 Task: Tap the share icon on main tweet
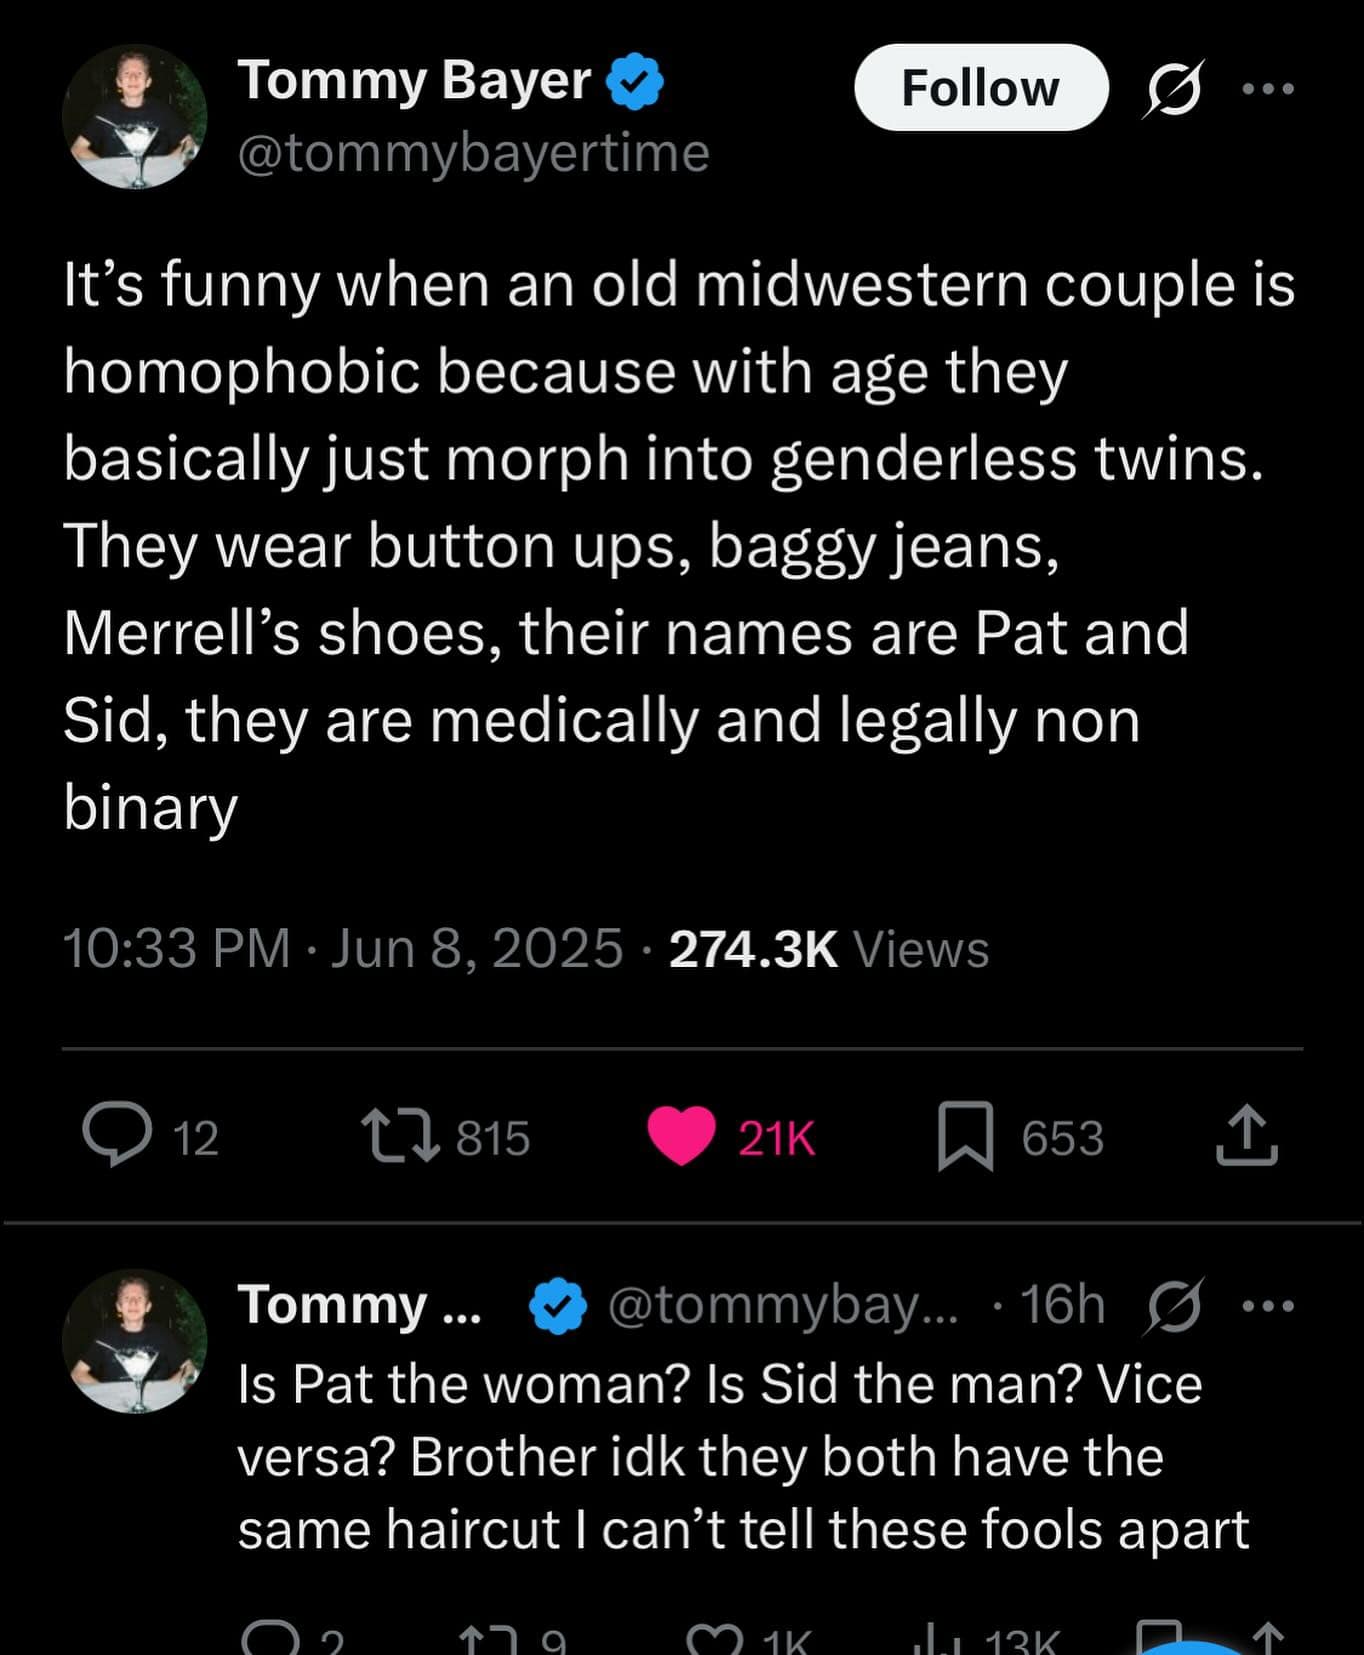click(x=1247, y=1135)
